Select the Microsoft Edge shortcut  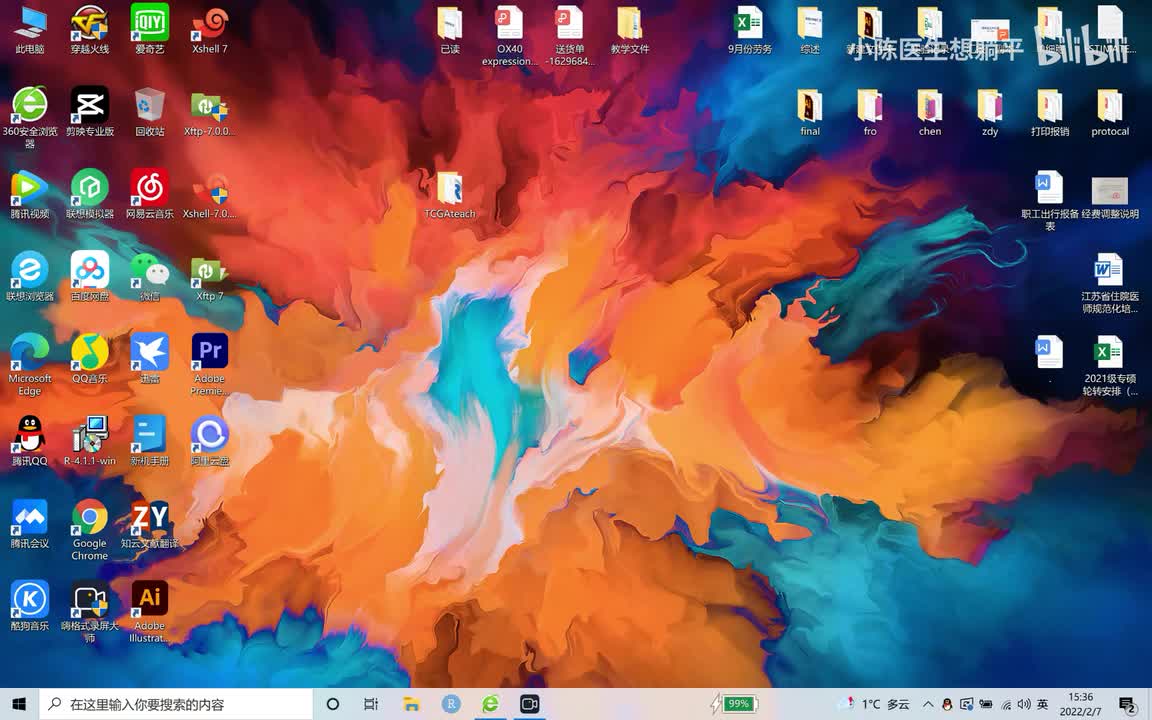pos(30,364)
